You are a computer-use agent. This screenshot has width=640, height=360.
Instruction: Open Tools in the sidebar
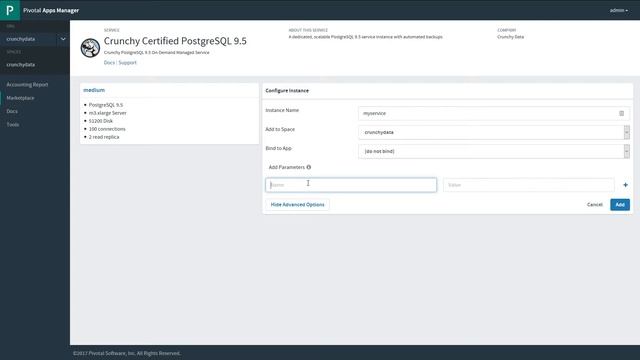coord(13,124)
